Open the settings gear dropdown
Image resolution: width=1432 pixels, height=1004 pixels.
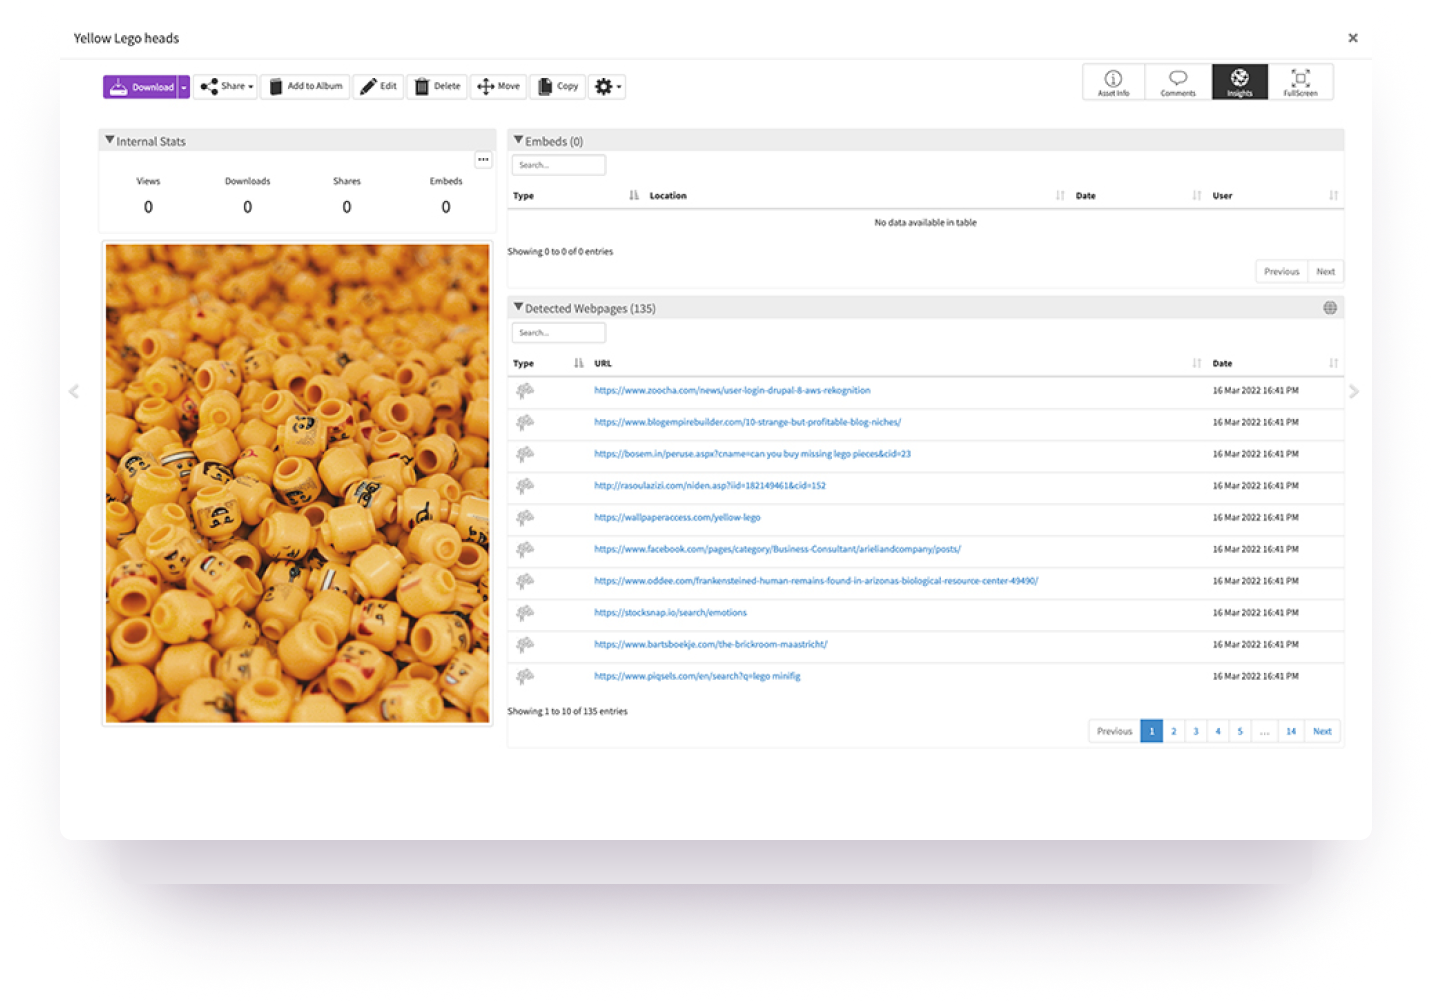(607, 87)
